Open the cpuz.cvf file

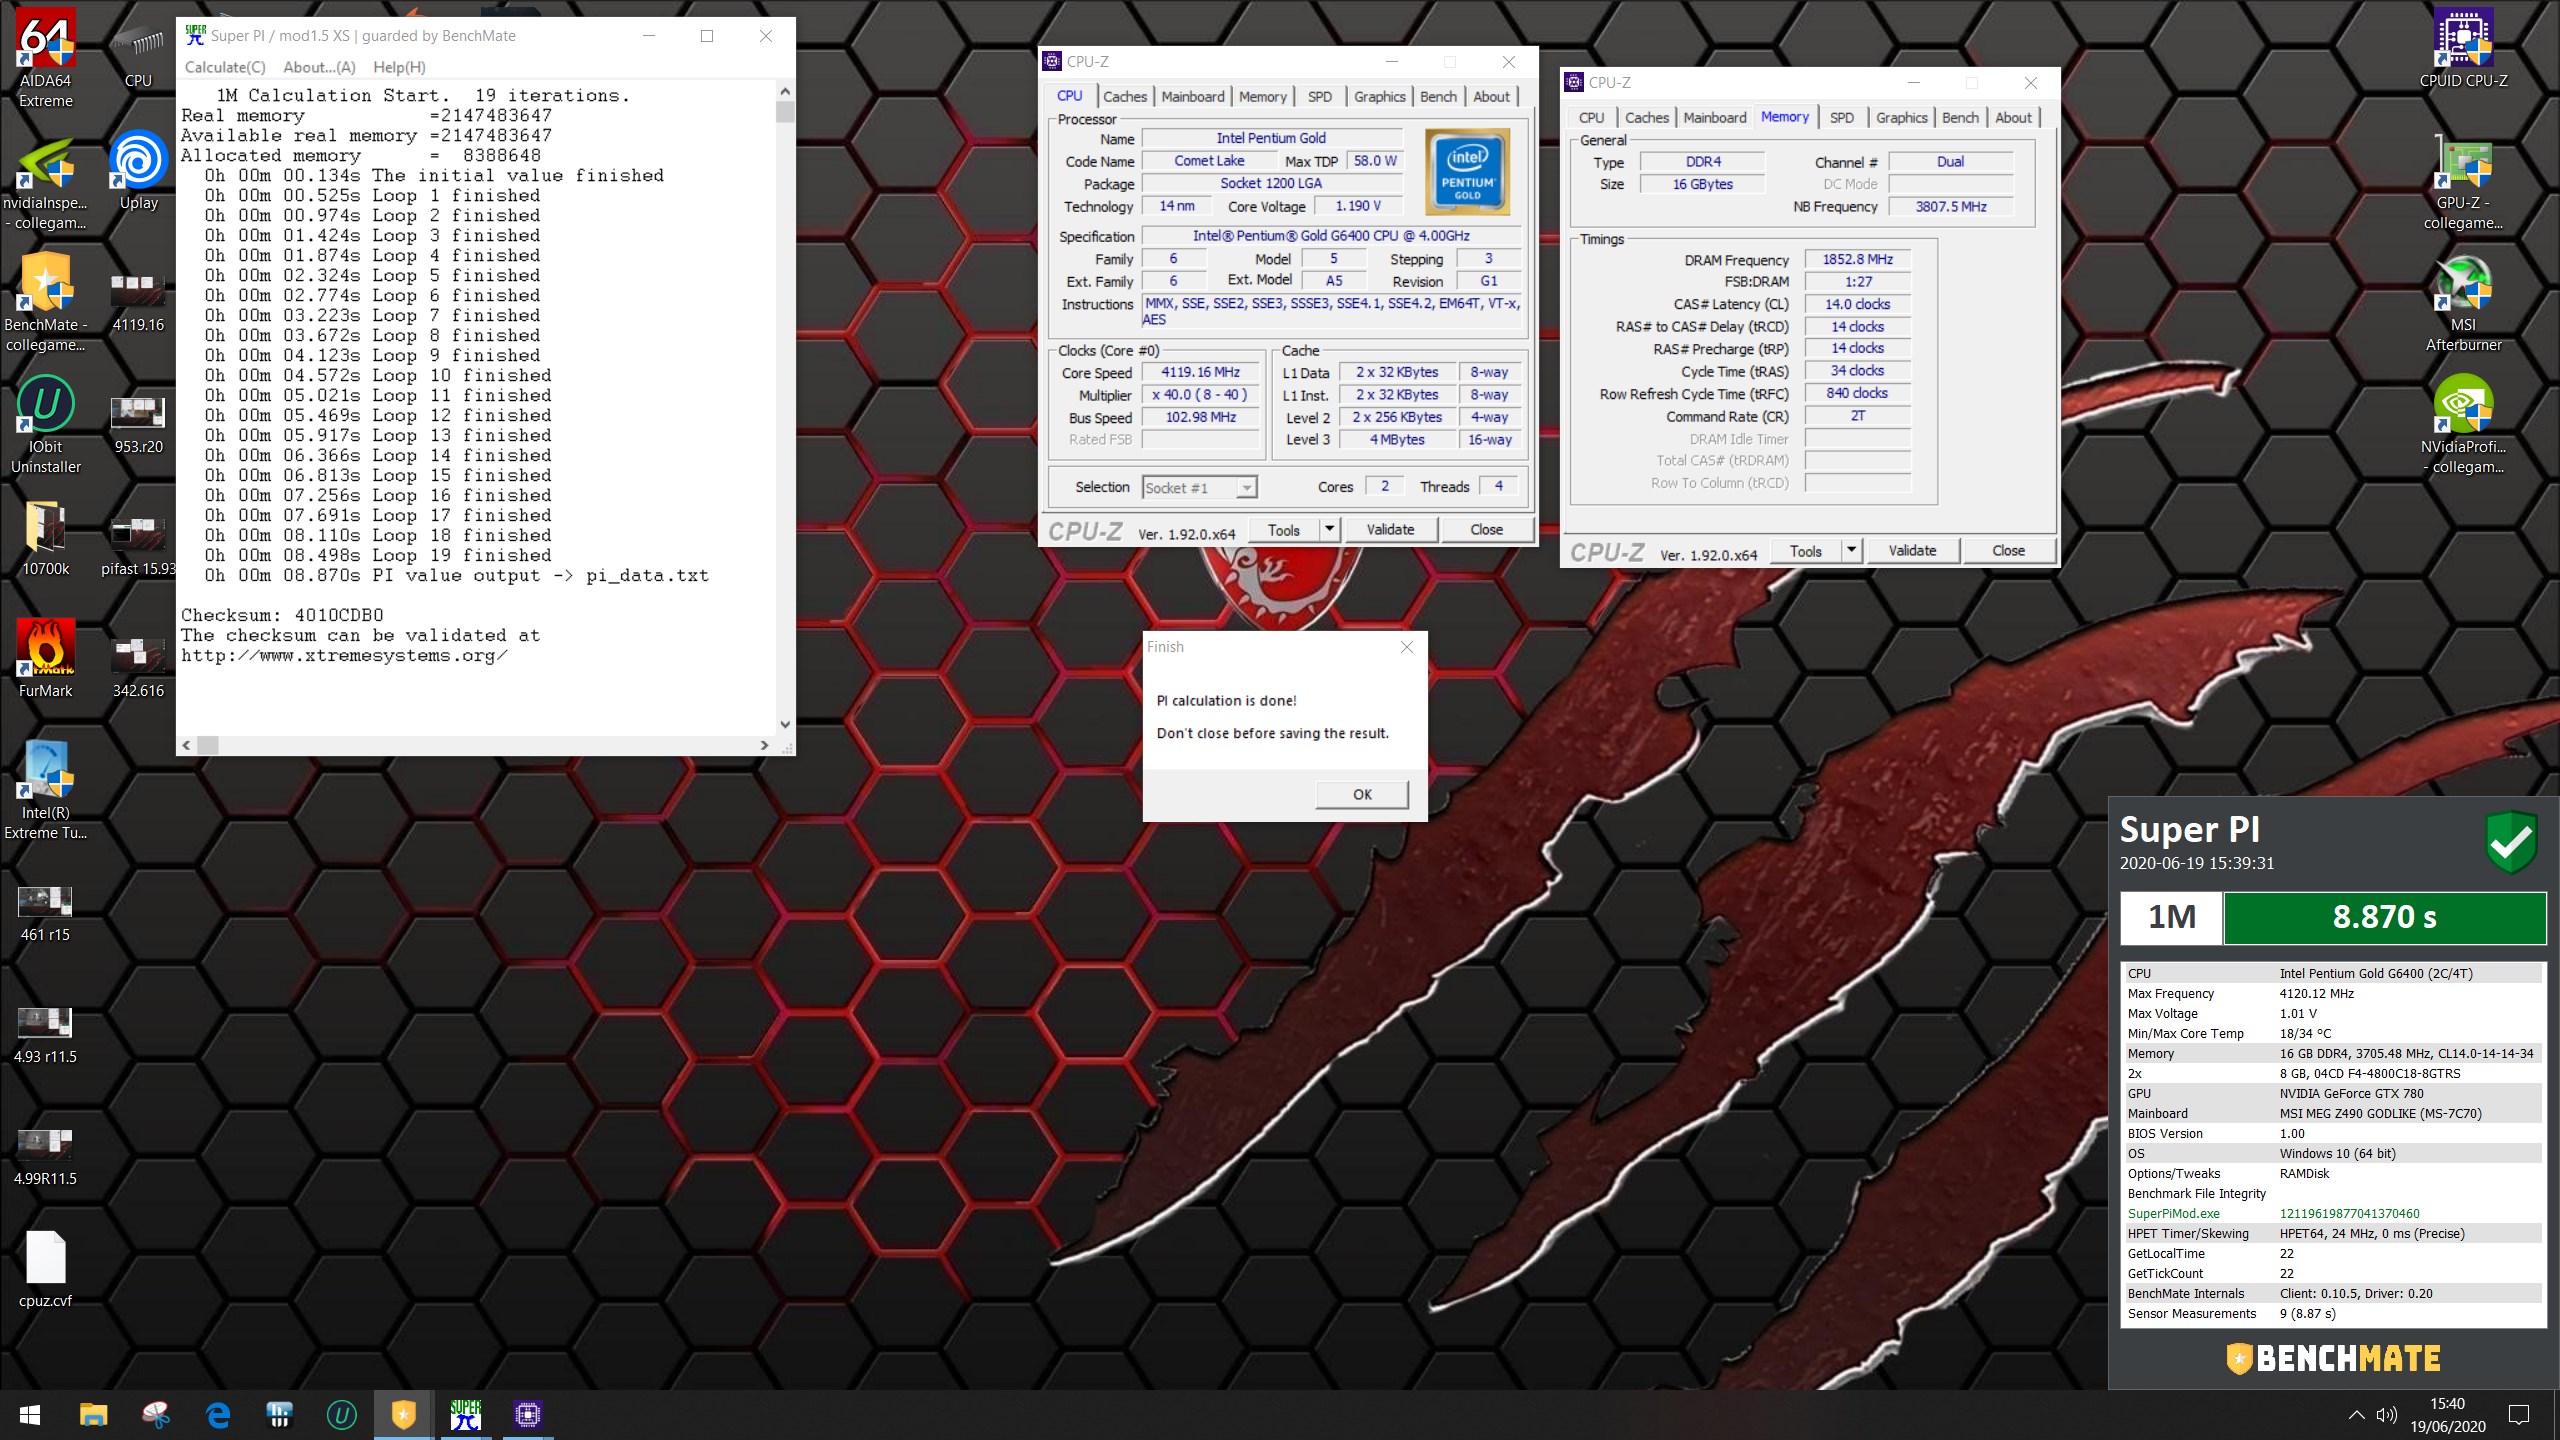pos(46,1270)
